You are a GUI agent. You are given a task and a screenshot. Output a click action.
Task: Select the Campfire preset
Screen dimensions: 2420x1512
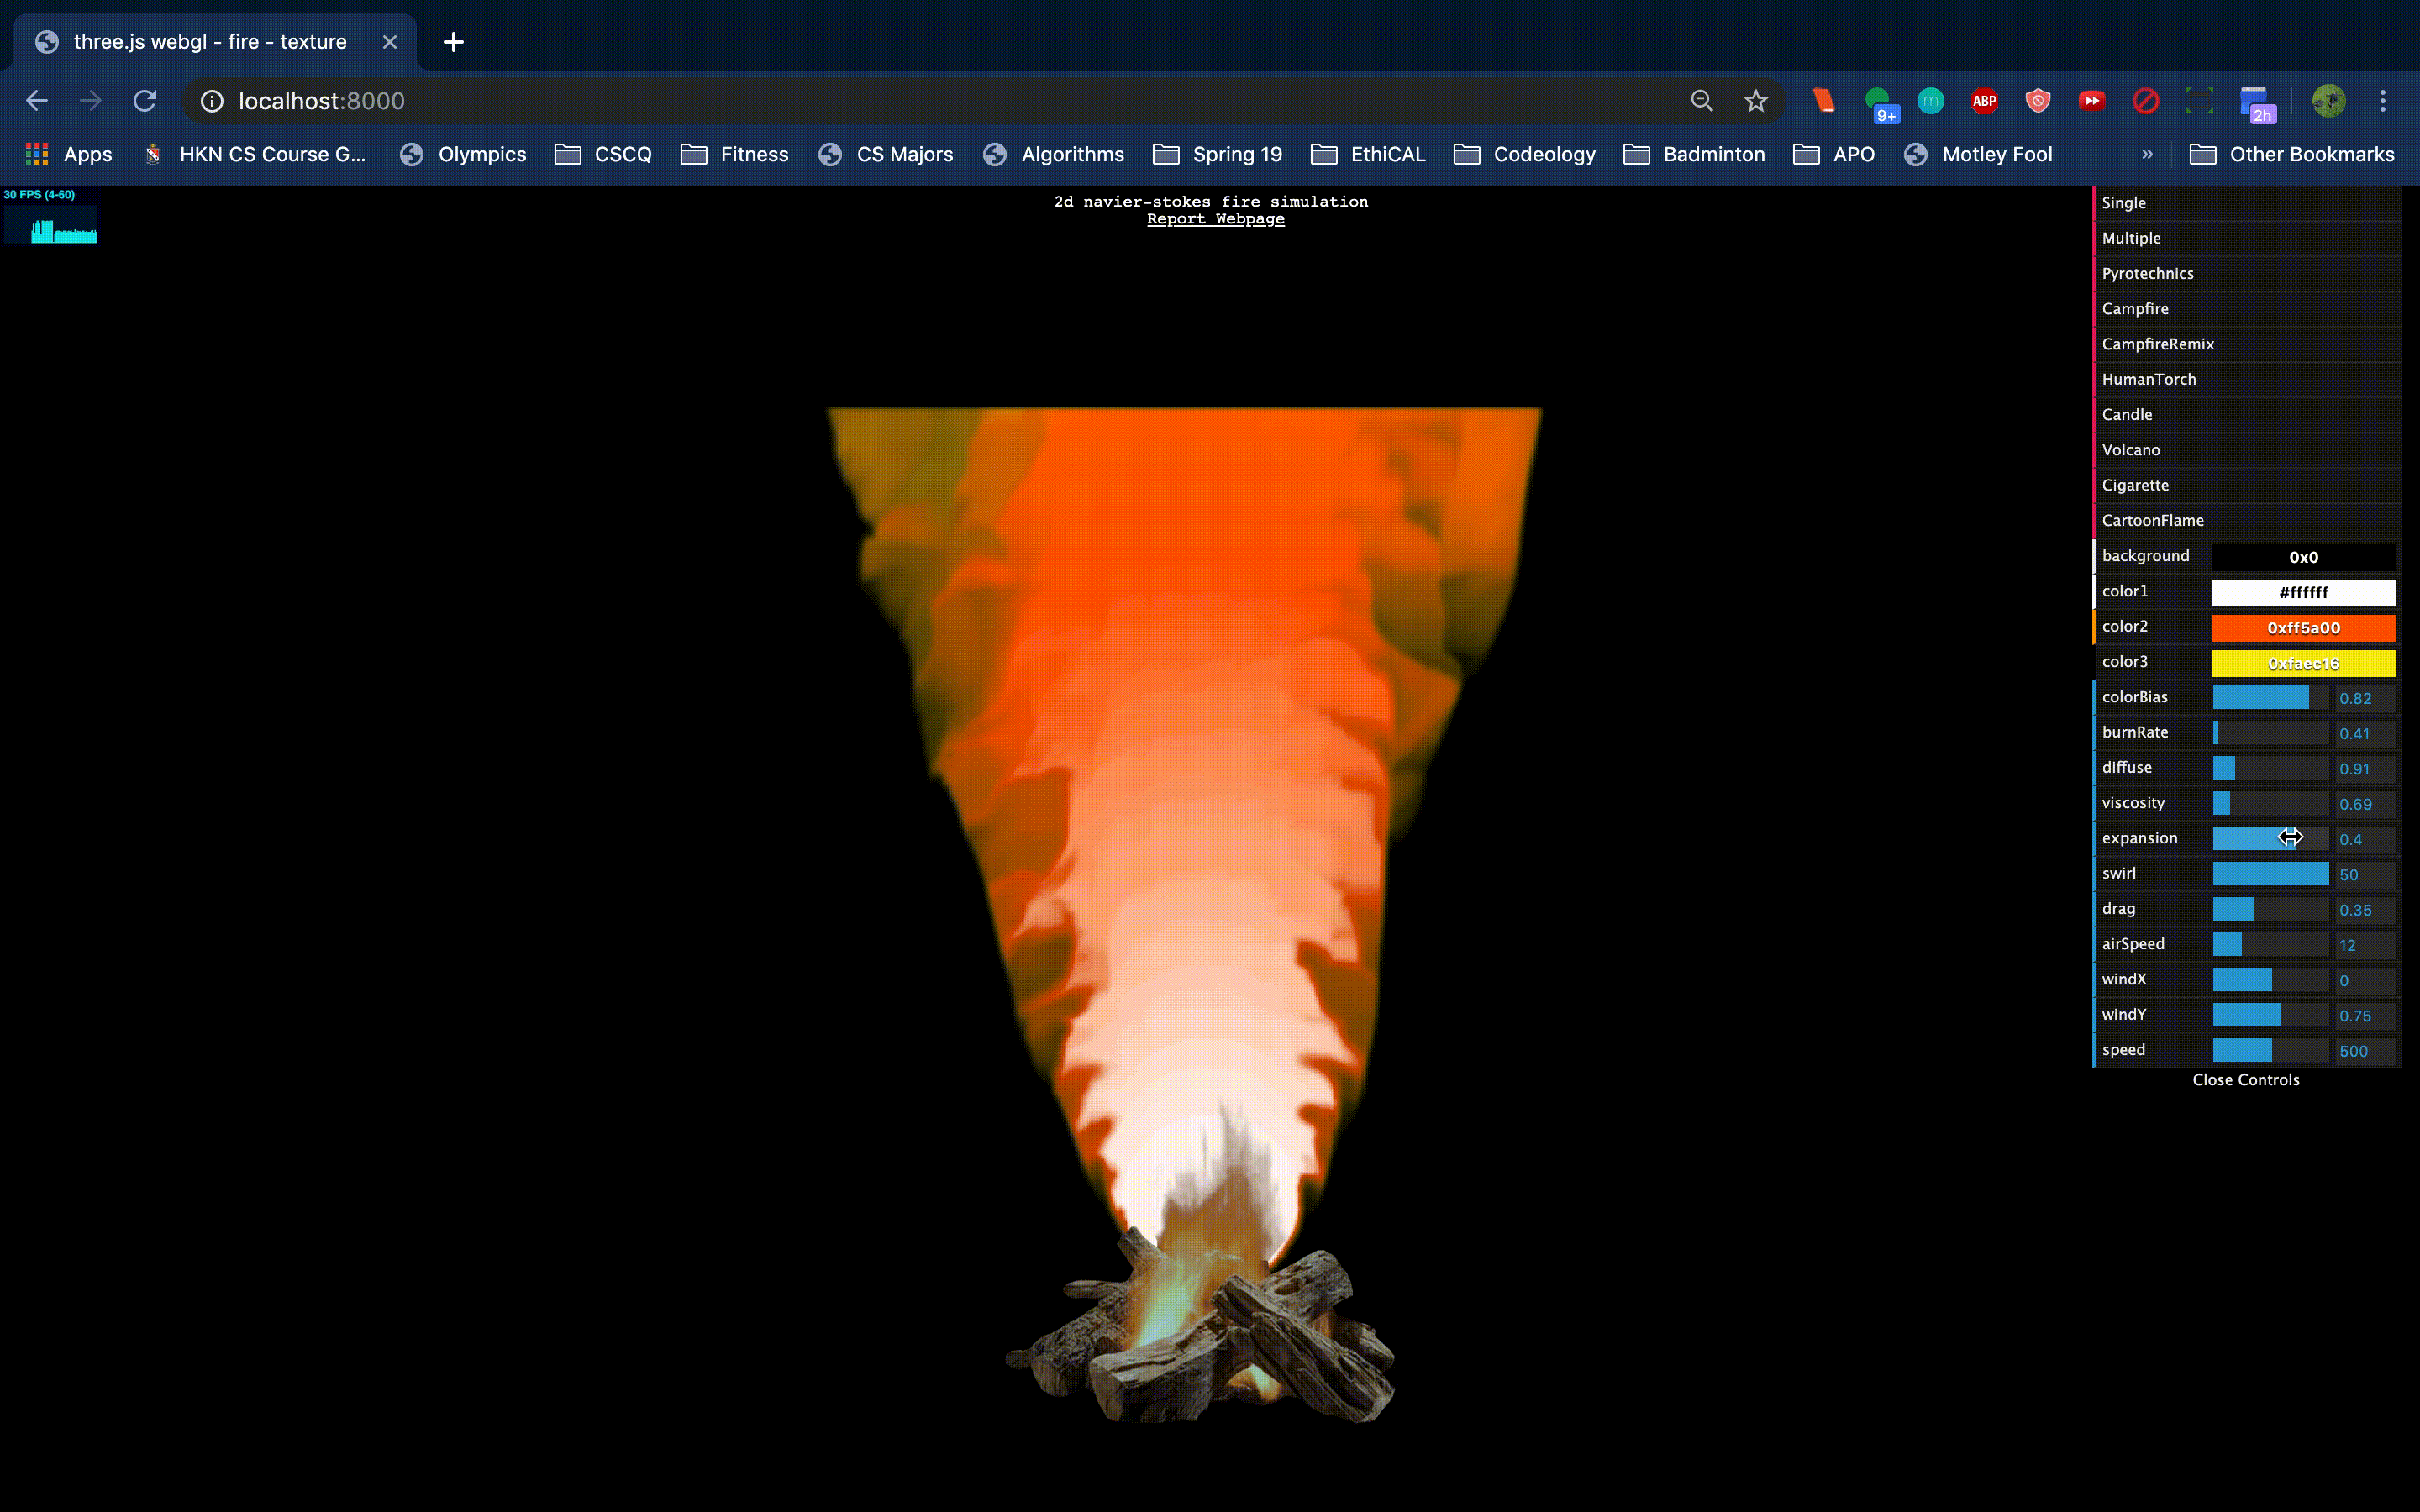coord(2135,309)
